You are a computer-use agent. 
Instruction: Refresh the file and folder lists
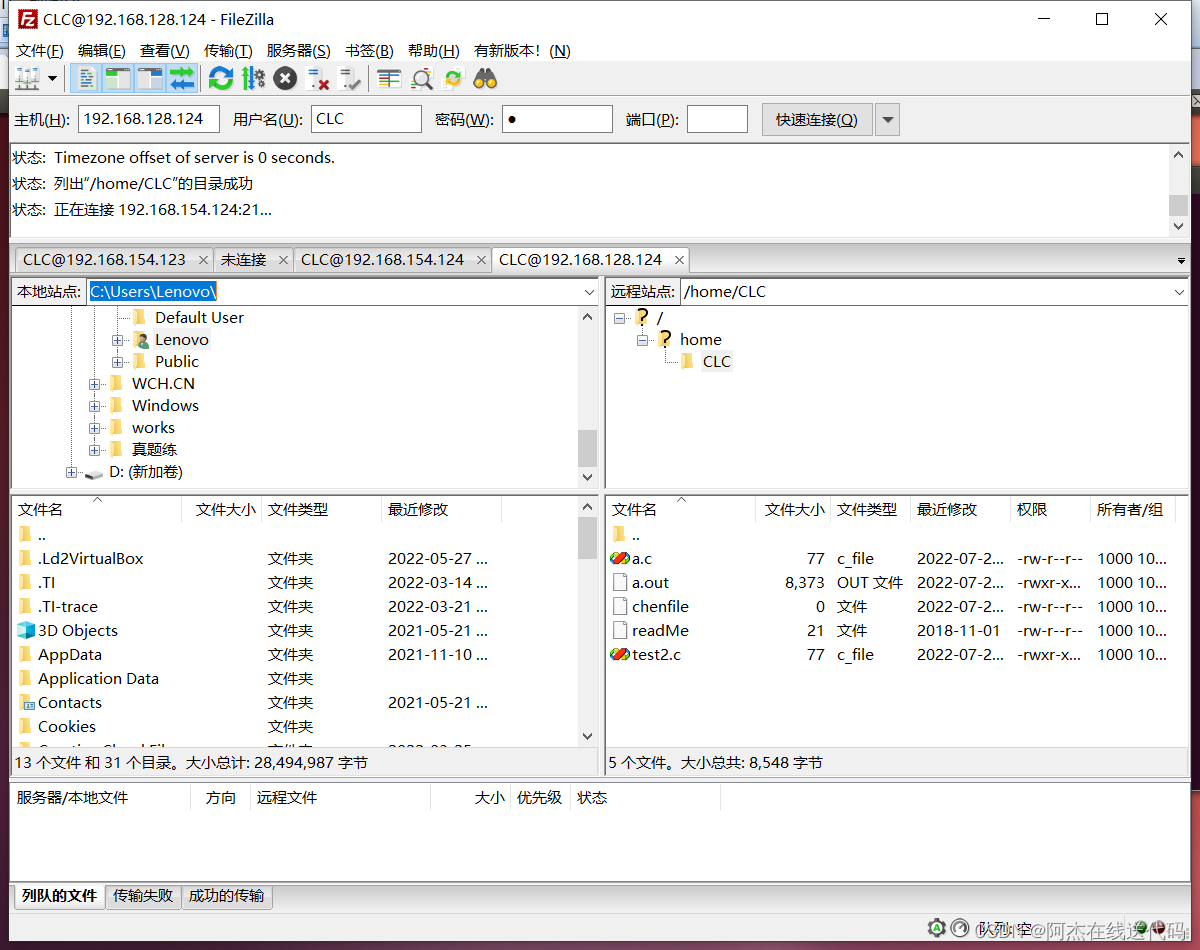point(221,78)
